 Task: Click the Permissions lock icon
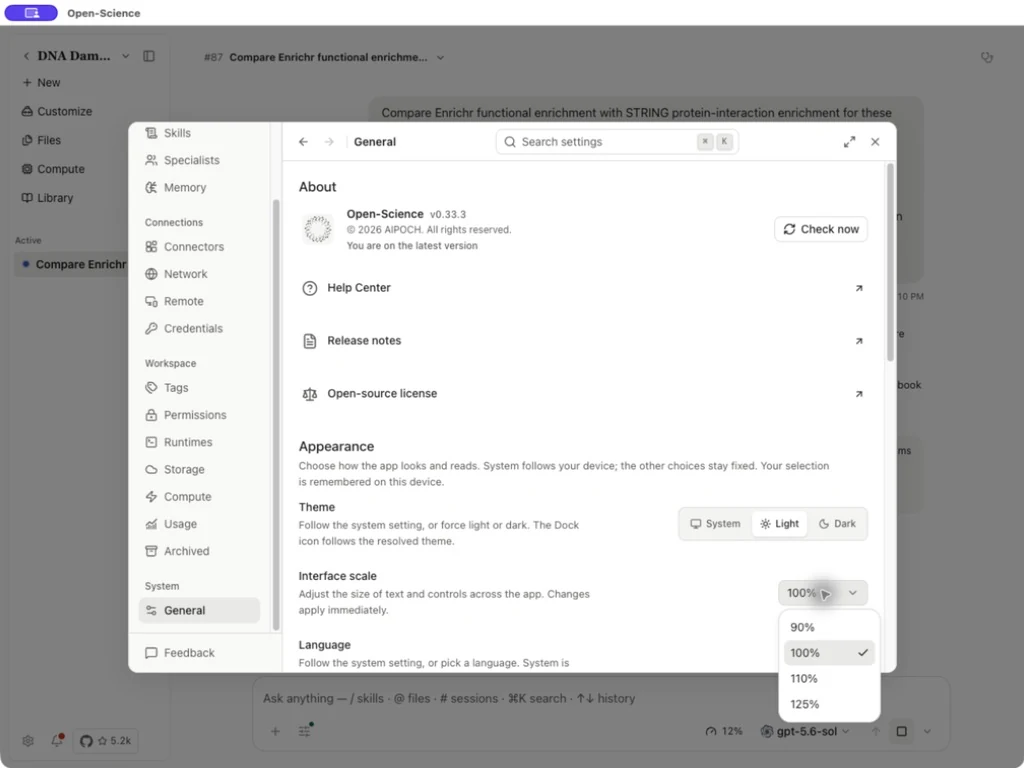click(x=152, y=415)
